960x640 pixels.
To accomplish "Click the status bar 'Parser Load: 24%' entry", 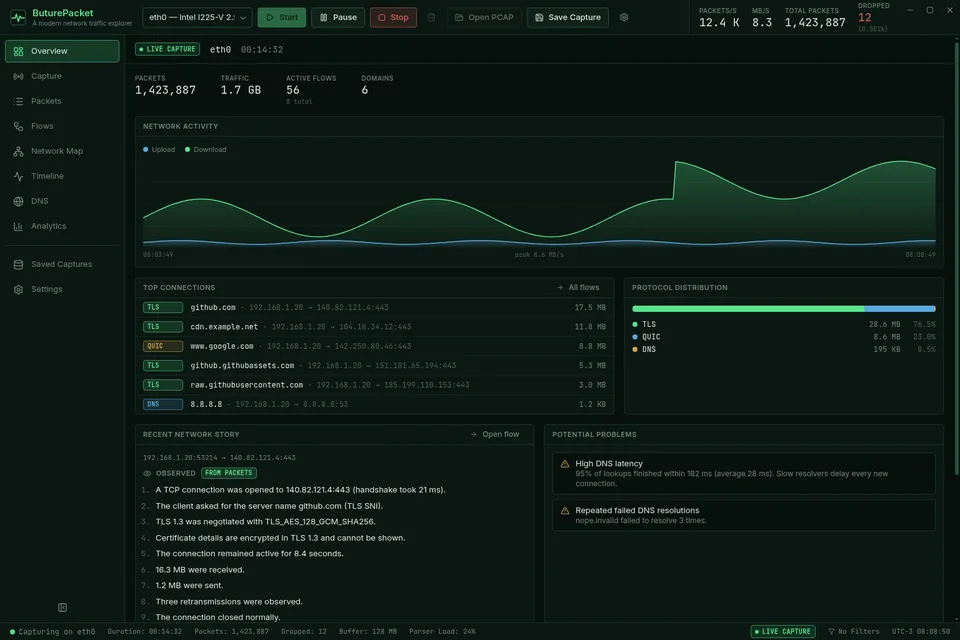I will tap(442, 631).
